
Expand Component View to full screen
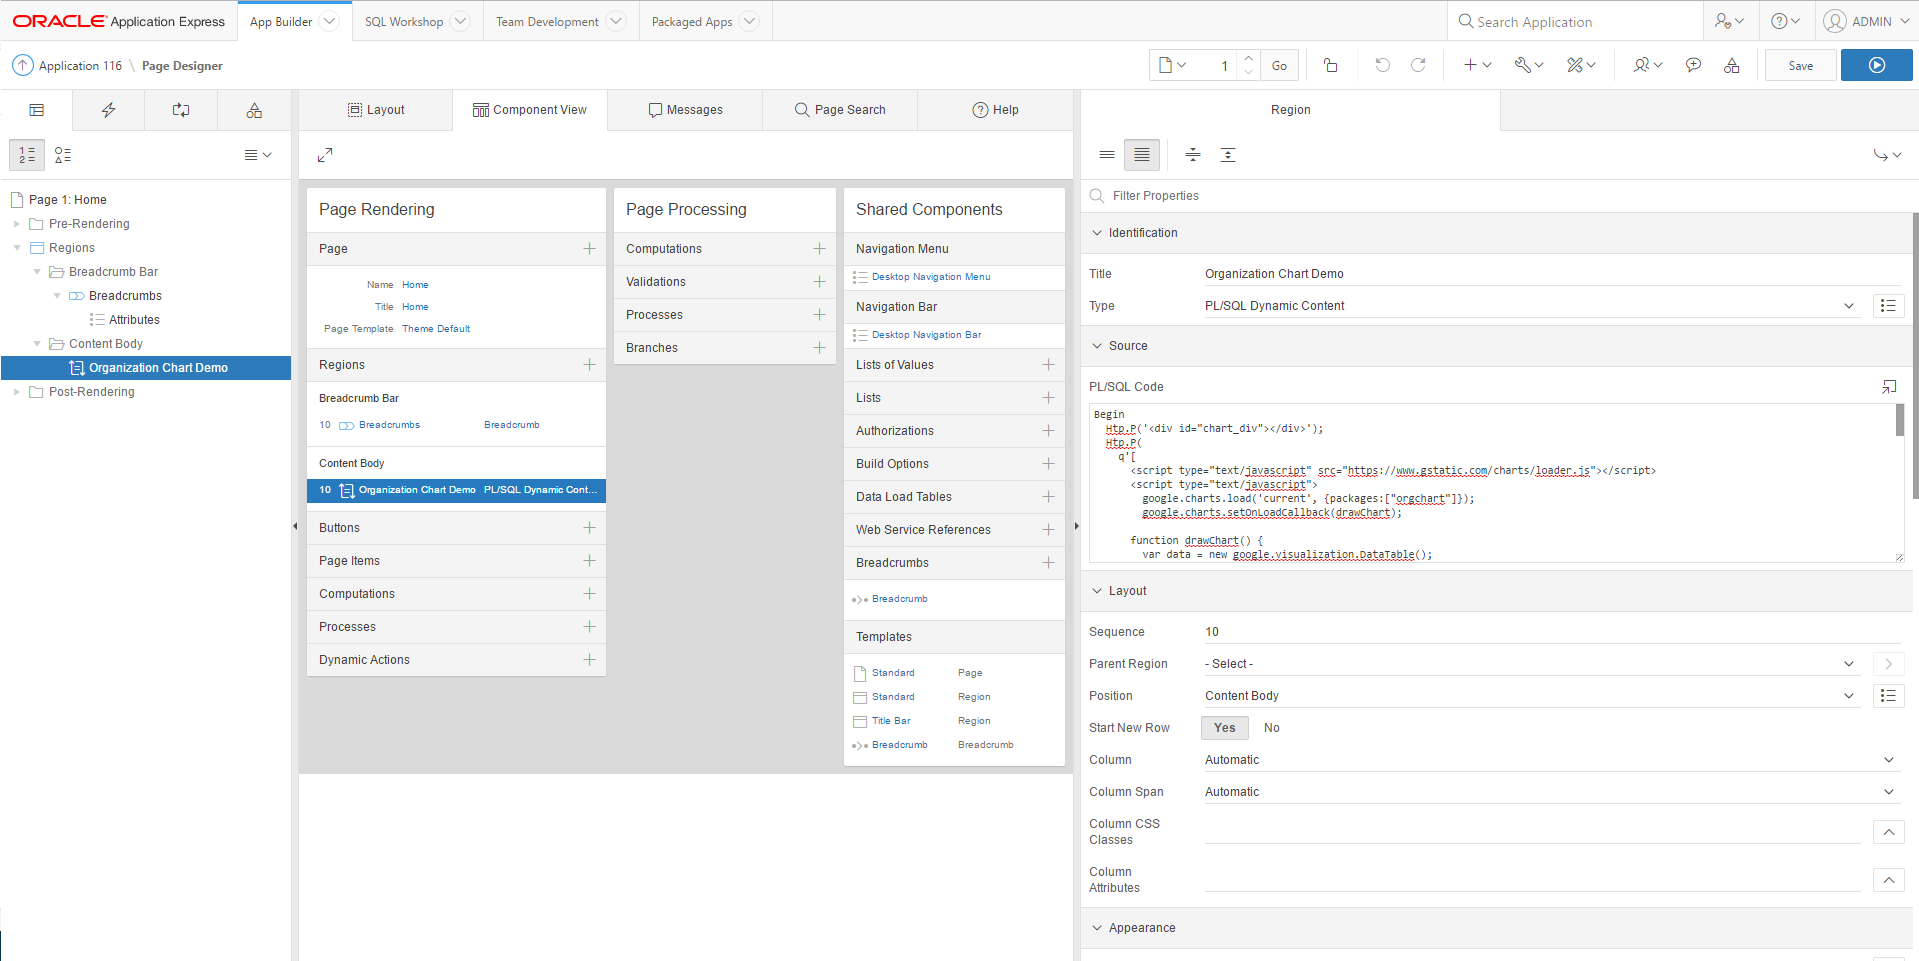coord(325,155)
